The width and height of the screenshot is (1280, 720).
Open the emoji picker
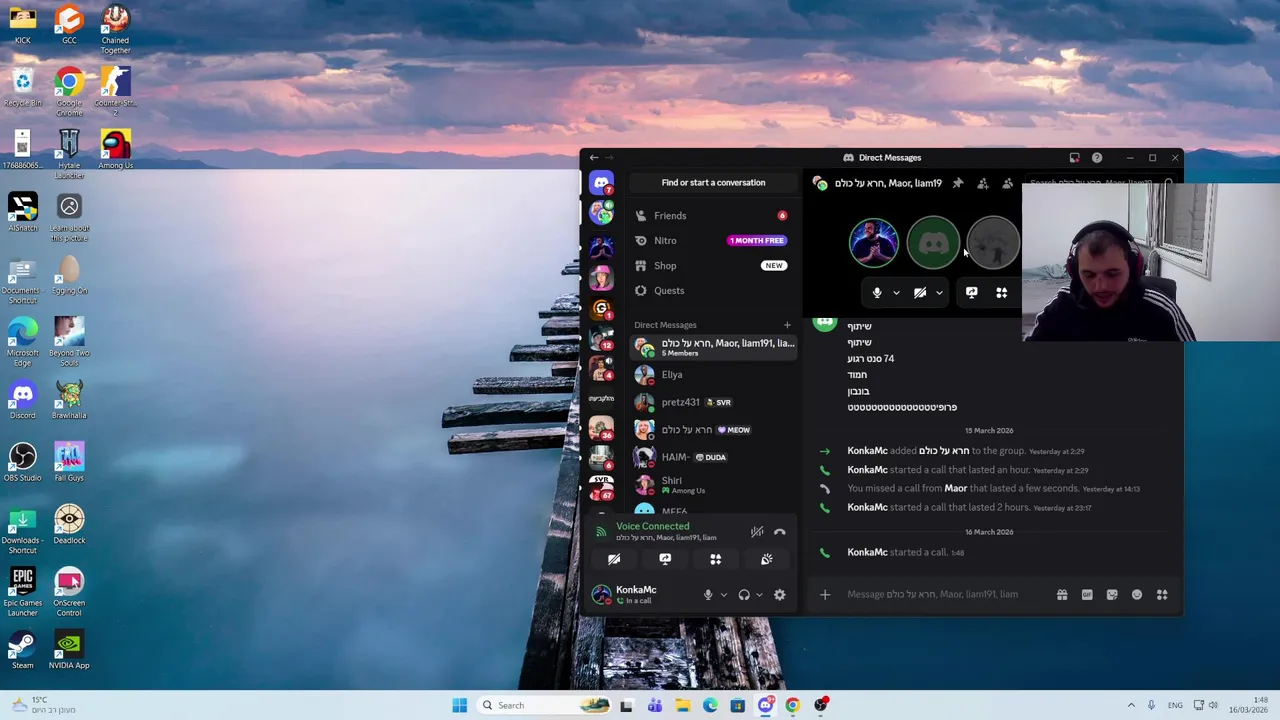click(1137, 595)
